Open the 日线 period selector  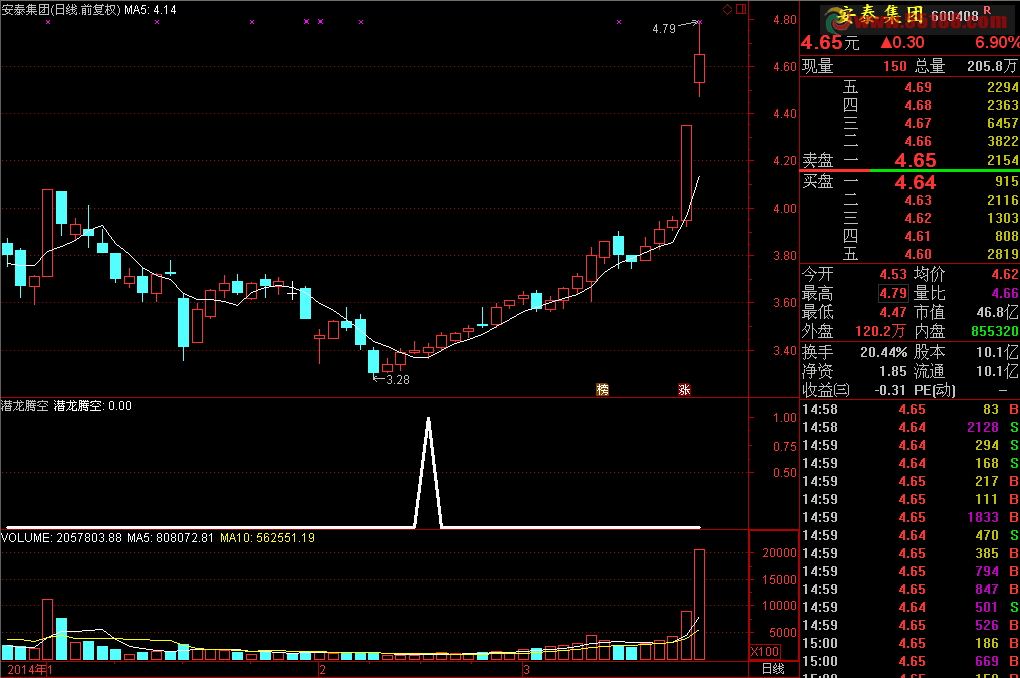click(773, 669)
